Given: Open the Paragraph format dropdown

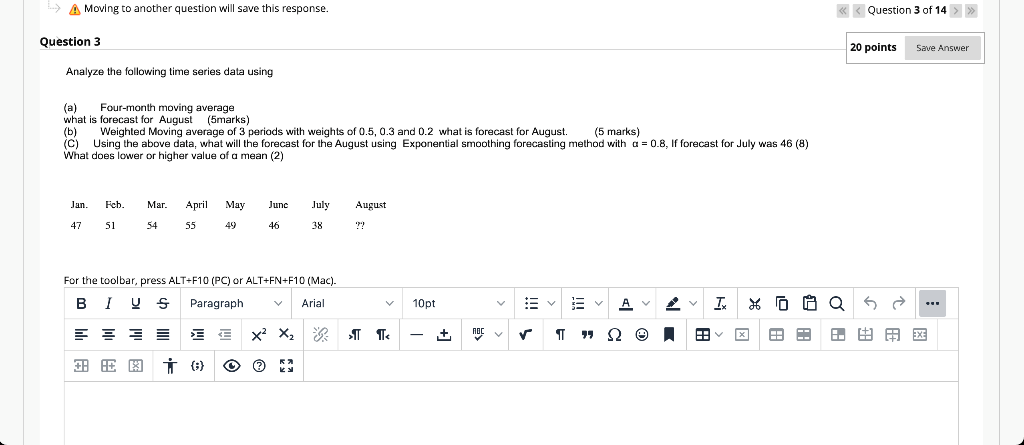Looking at the screenshot, I should click(x=236, y=303).
